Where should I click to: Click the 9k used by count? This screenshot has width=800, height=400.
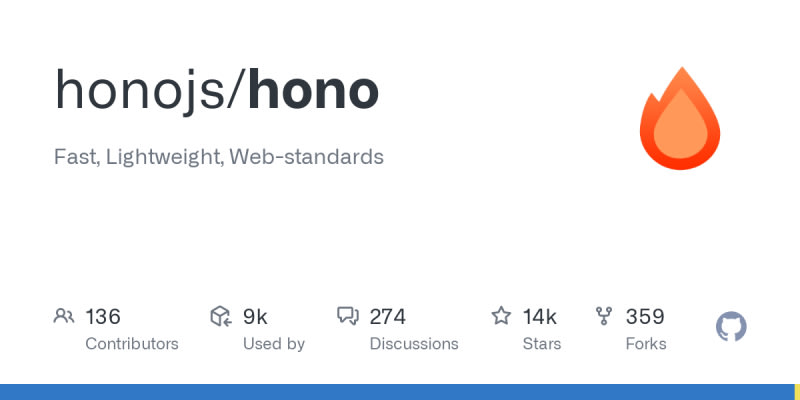click(x=255, y=317)
